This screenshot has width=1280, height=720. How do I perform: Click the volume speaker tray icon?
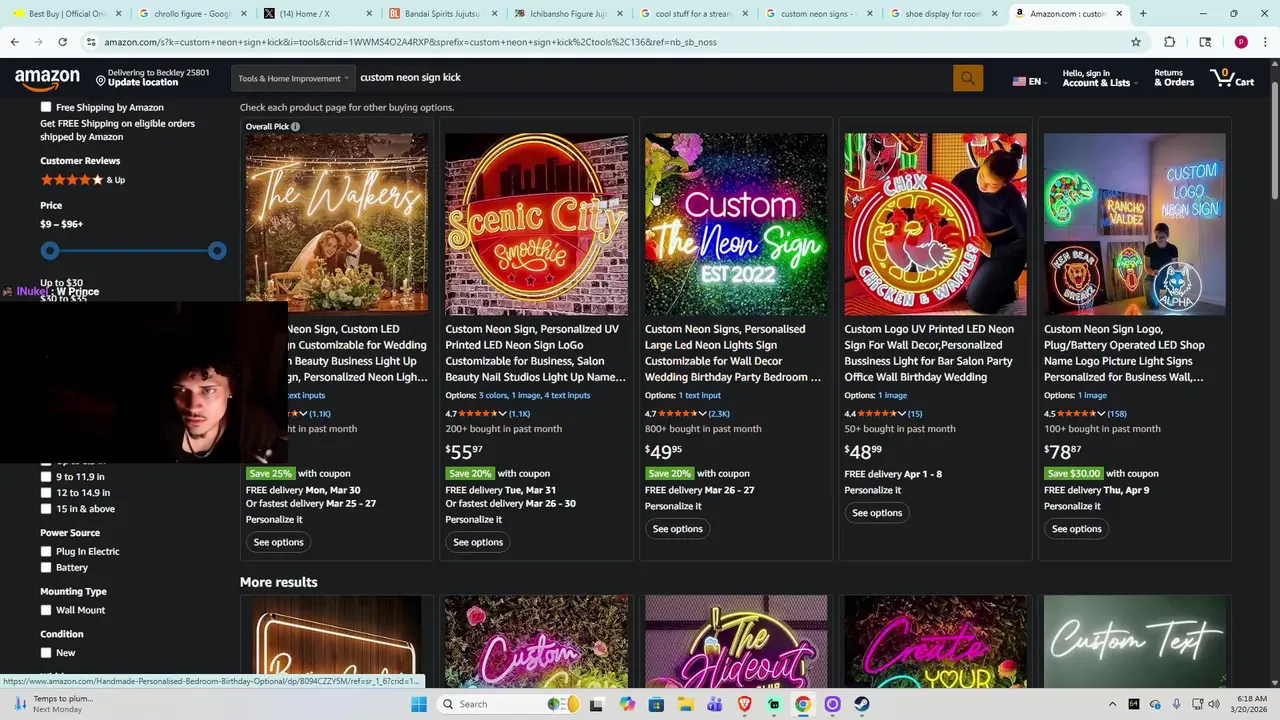coord(1216,704)
